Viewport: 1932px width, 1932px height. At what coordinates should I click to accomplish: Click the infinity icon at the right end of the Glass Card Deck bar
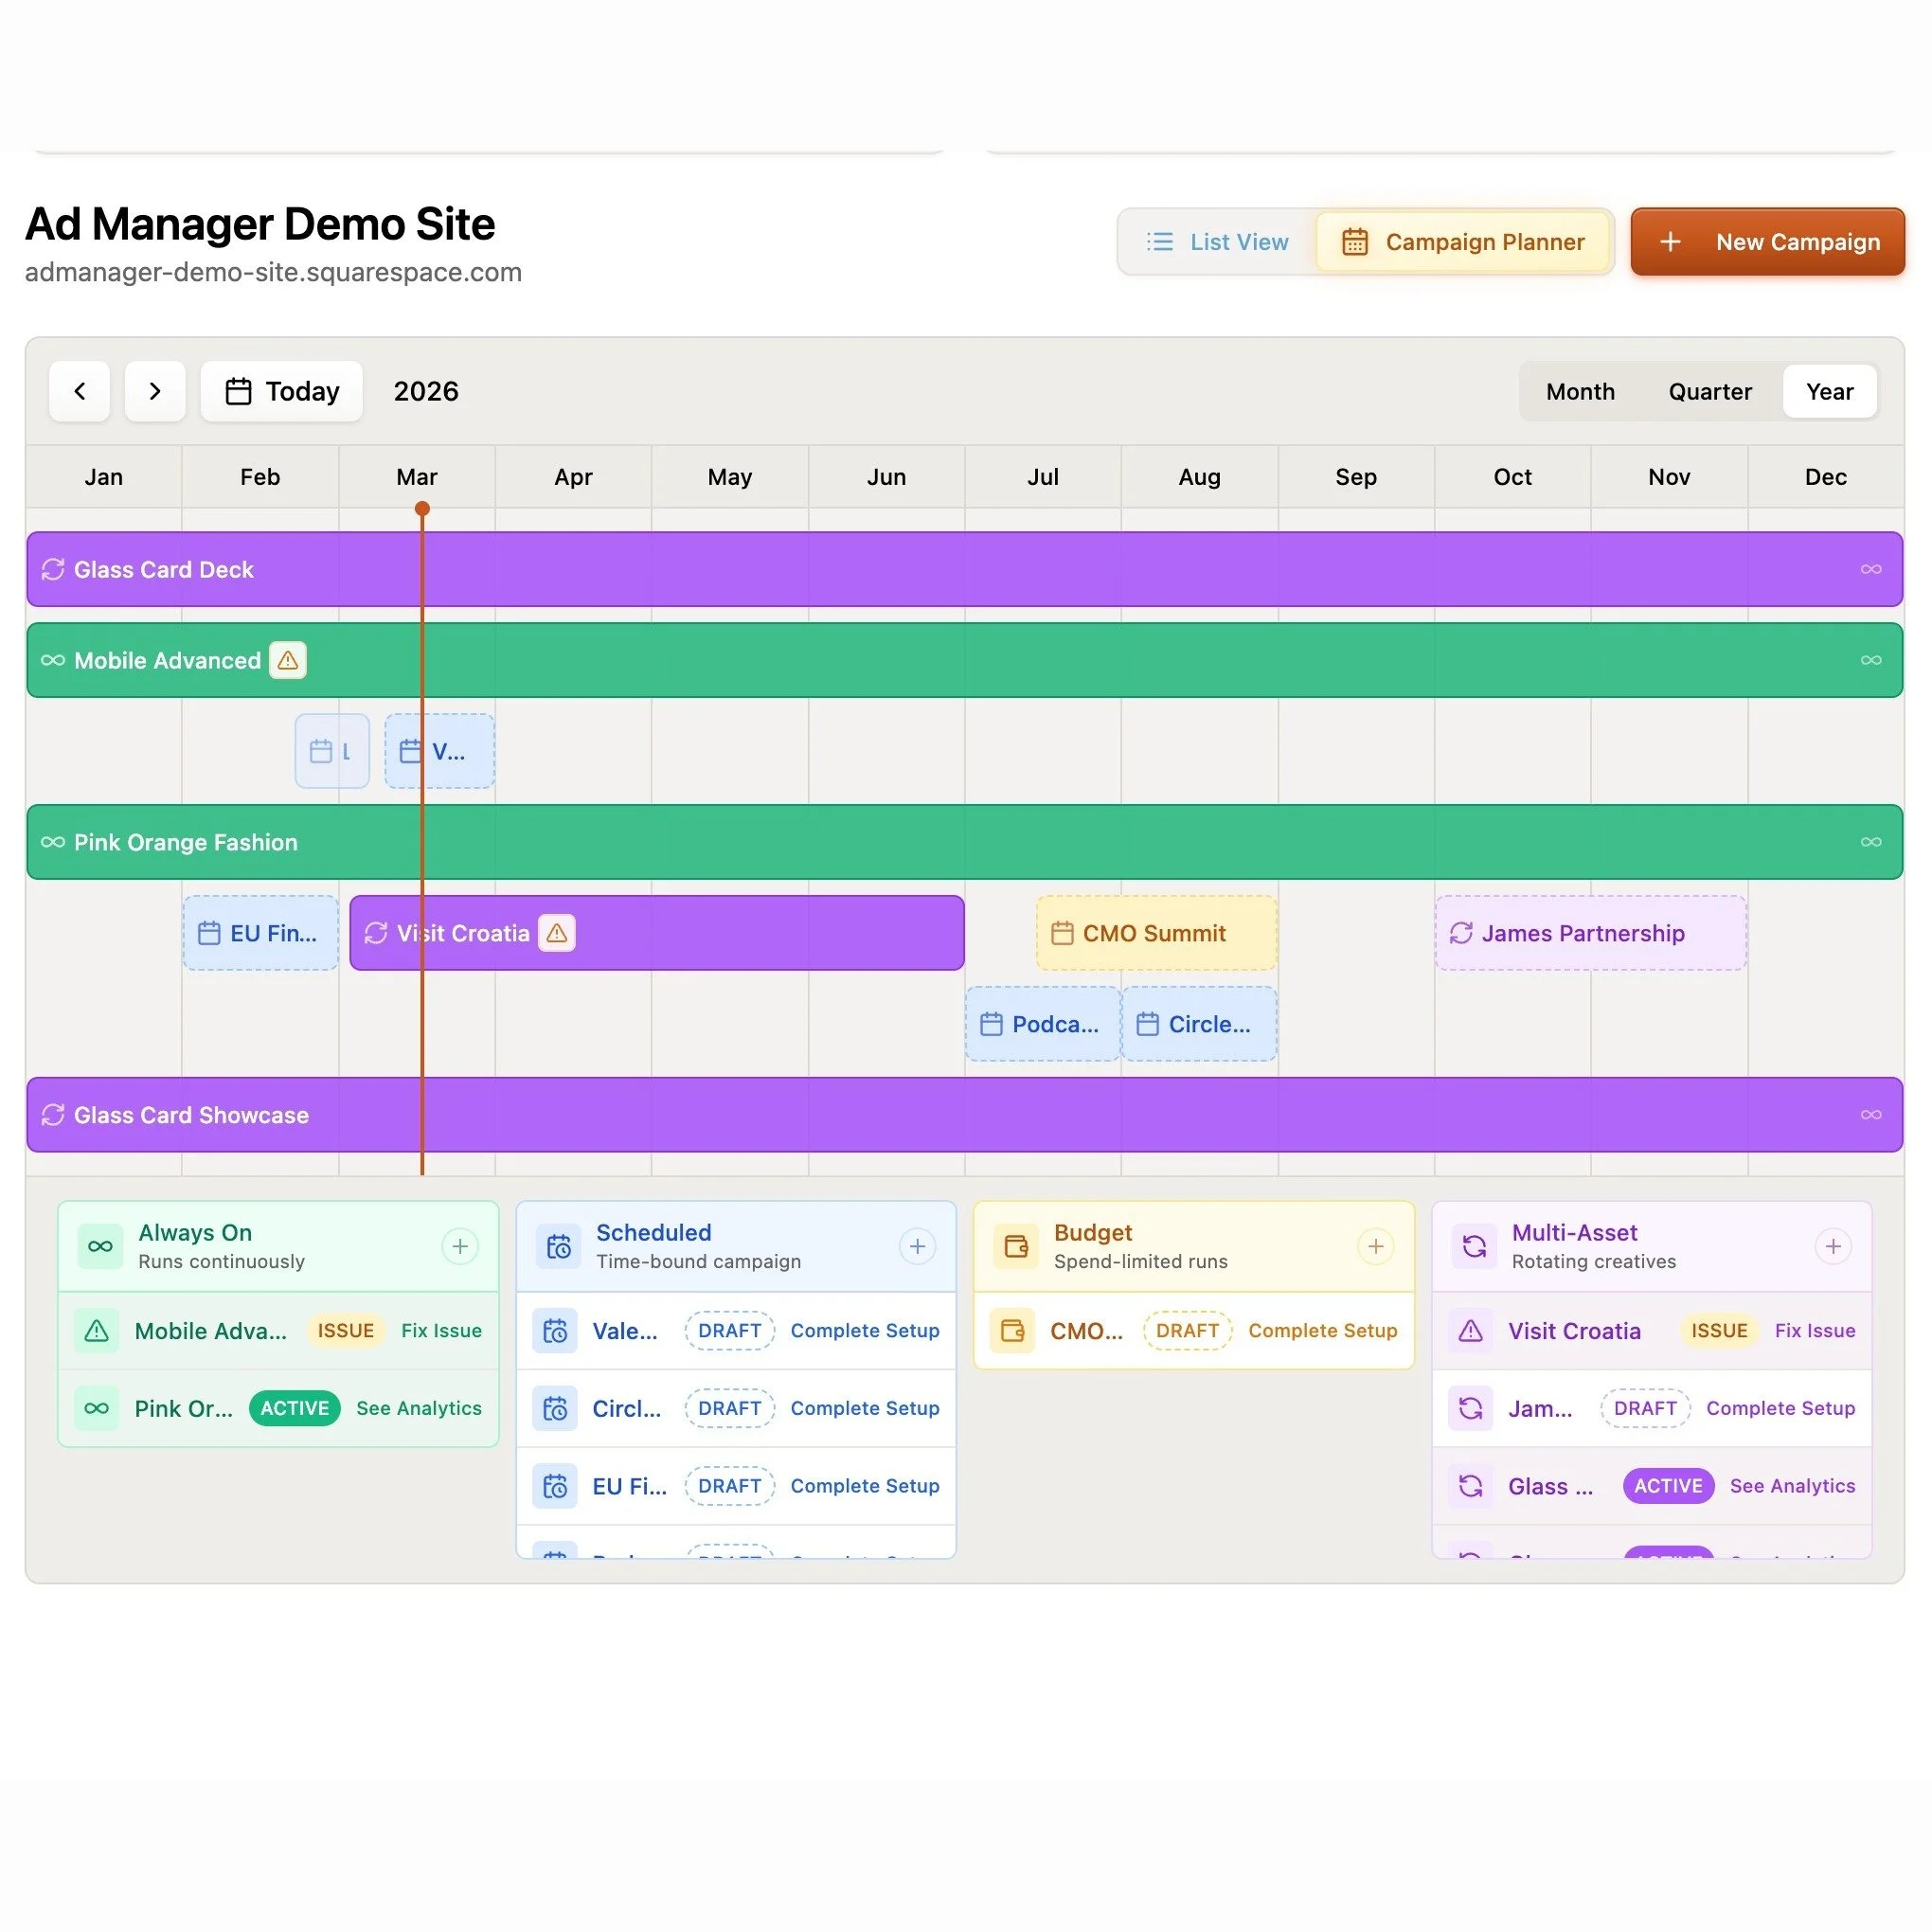click(x=1870, y=569)
